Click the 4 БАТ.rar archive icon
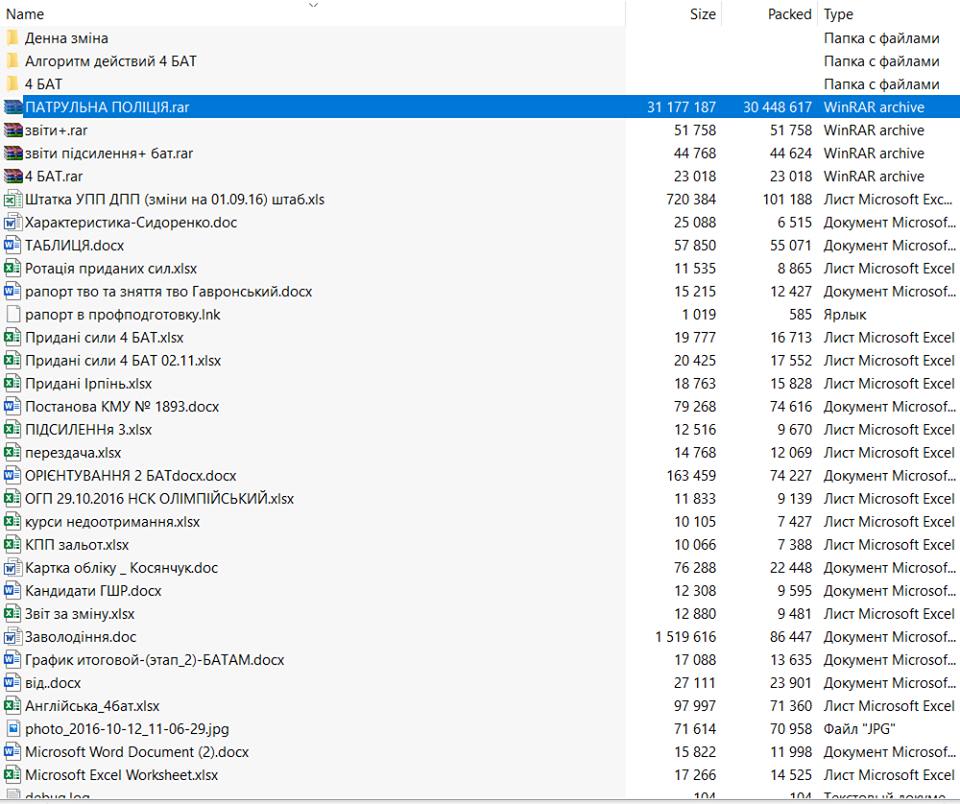Screen dimensions: 960x804 [x=13, y=176]
